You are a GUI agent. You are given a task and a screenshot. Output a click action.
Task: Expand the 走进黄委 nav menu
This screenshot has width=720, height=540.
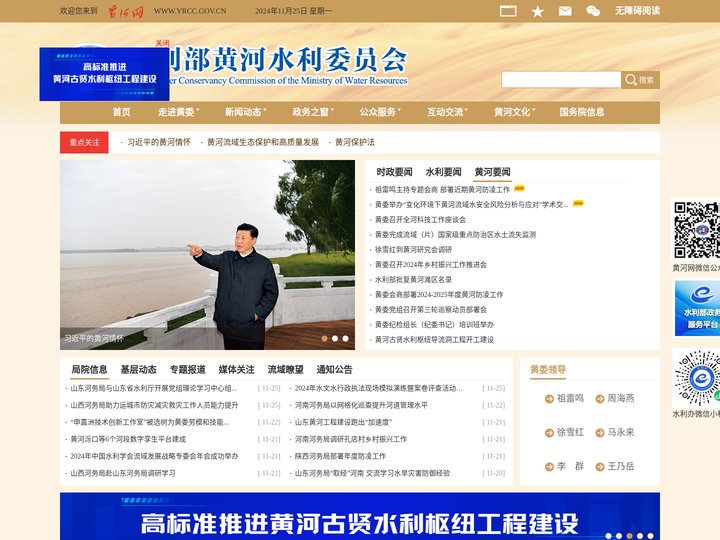click(178, 112)
